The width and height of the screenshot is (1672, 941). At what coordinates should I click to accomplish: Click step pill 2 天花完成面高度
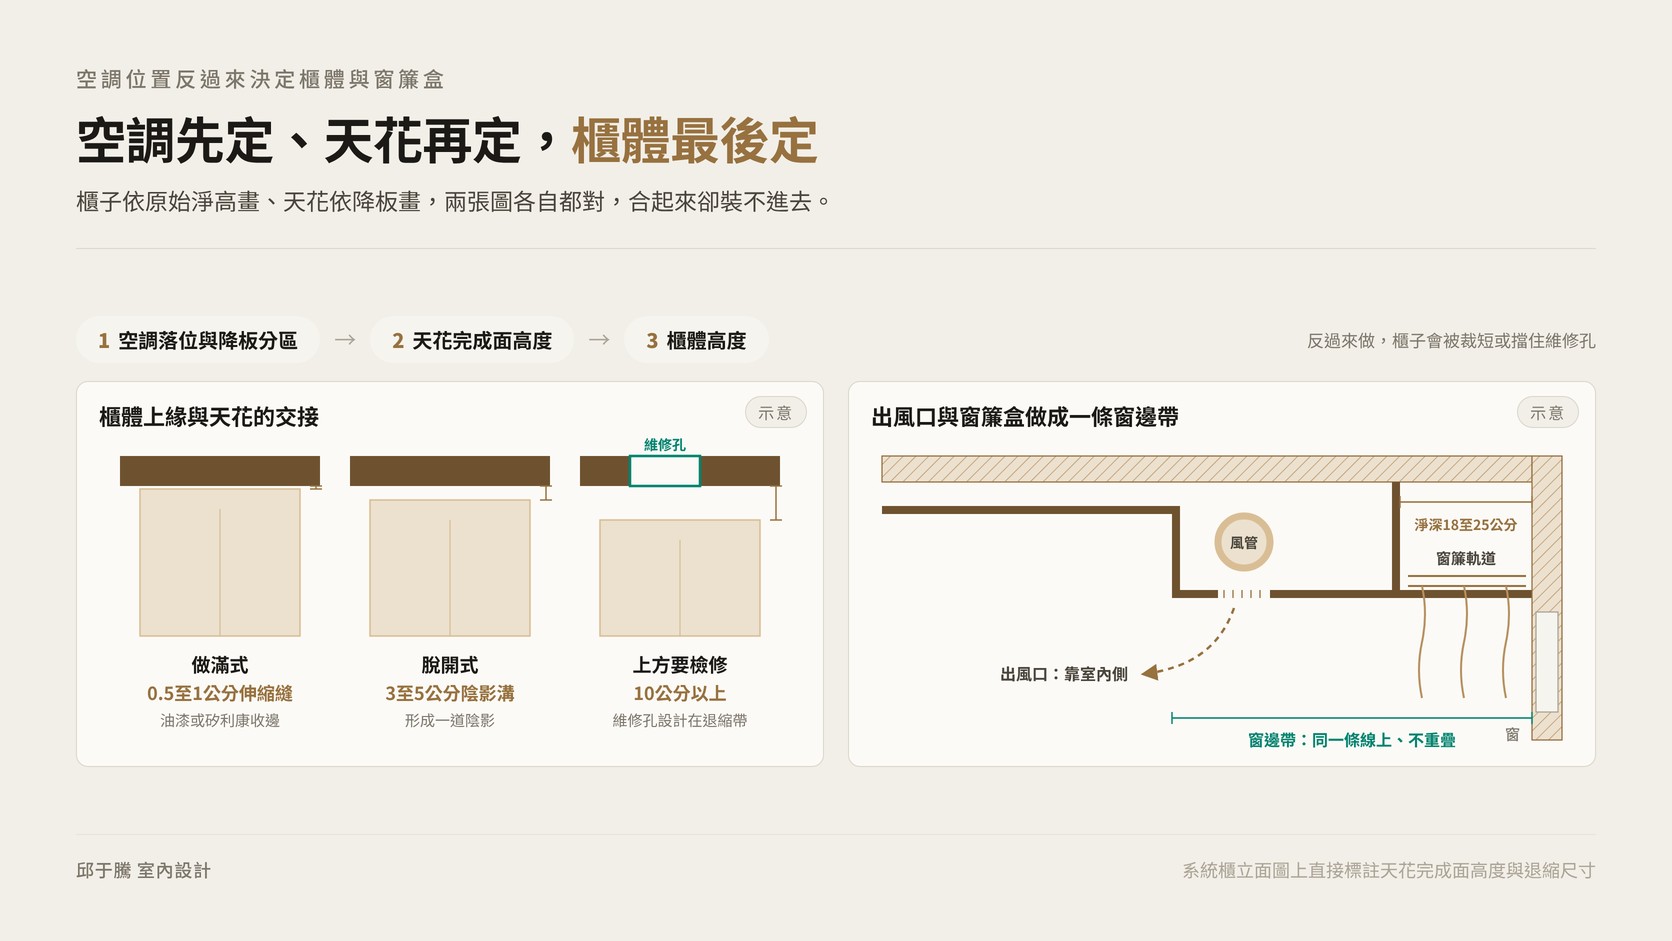[x=472, y=340]
